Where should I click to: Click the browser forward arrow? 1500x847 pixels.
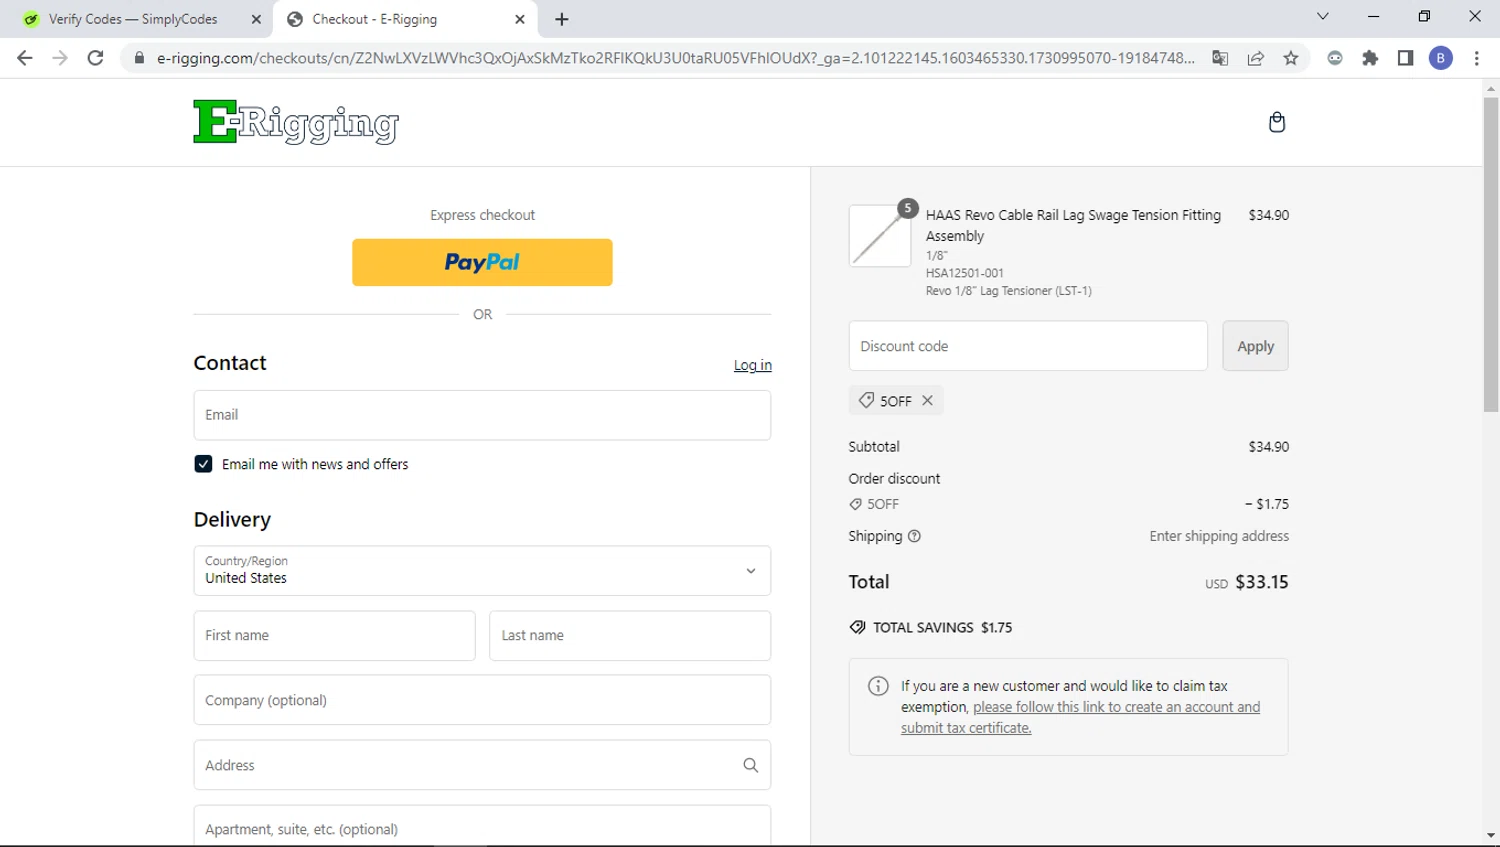tap(60, 58)
